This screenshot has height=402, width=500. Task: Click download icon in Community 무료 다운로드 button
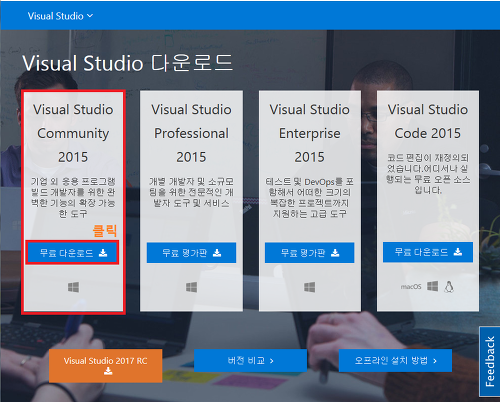[103, 253]
